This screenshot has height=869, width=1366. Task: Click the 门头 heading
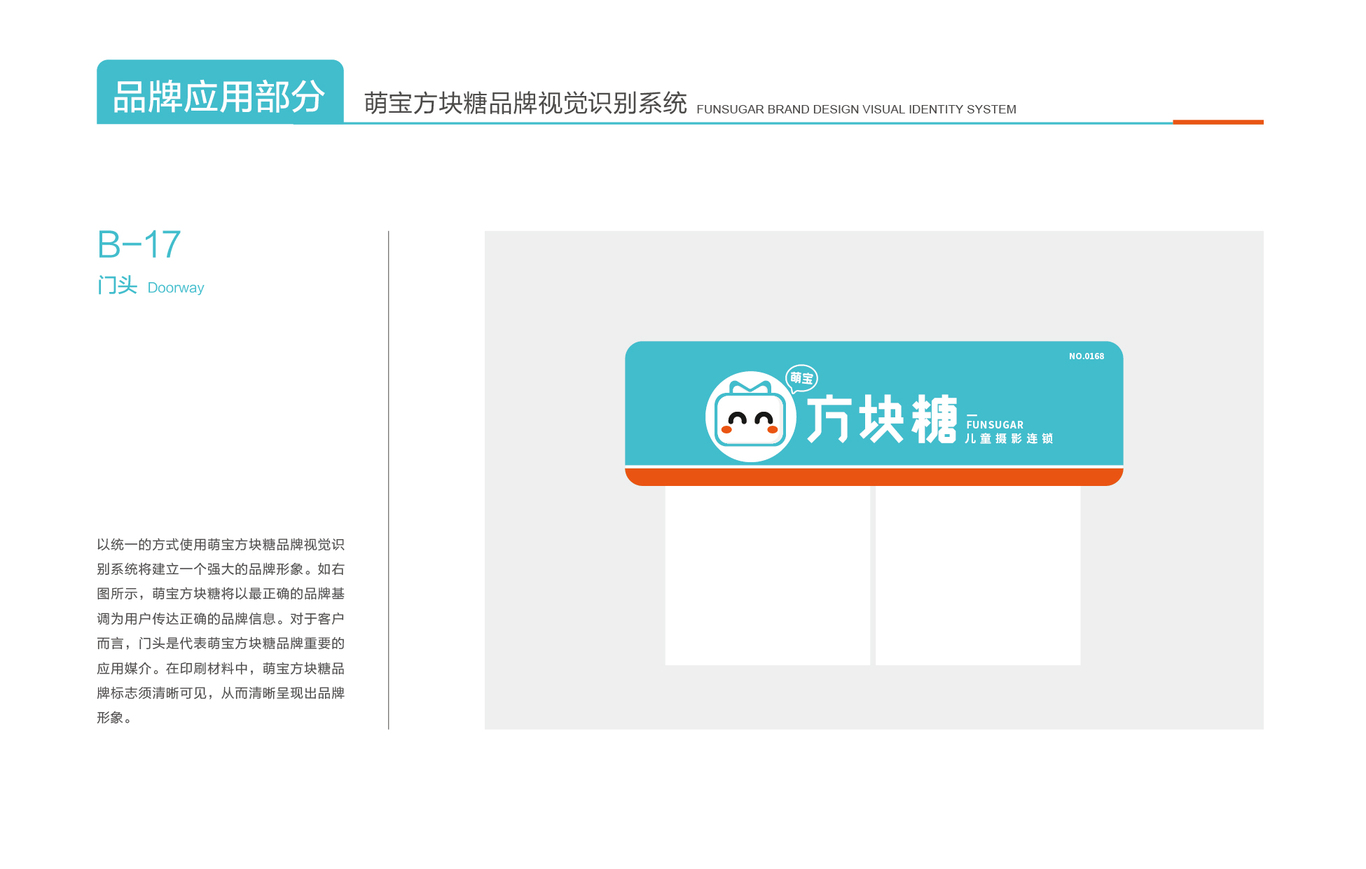tap(117, 285)
